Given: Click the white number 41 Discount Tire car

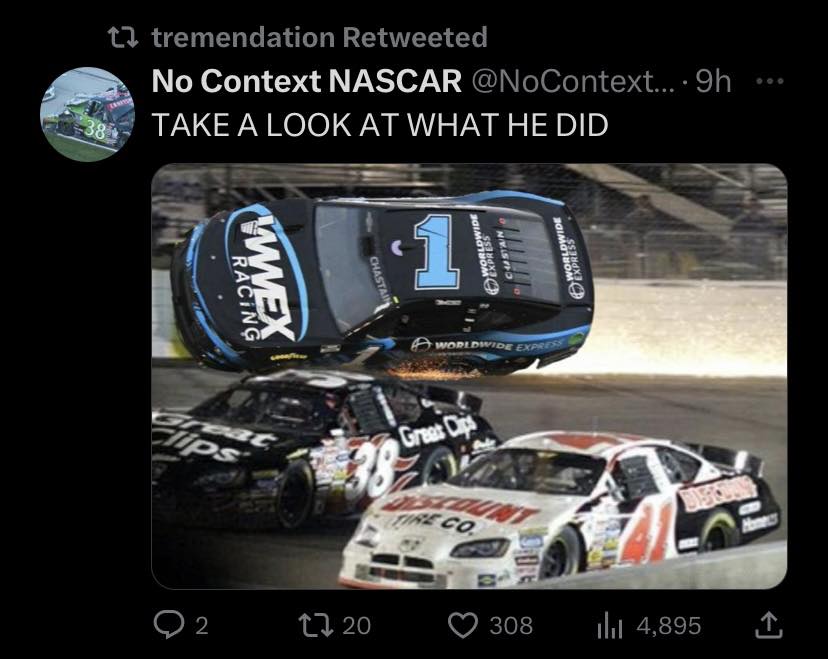Looking at the screenshot, I should pyautogui.click(x=560, y=510).
